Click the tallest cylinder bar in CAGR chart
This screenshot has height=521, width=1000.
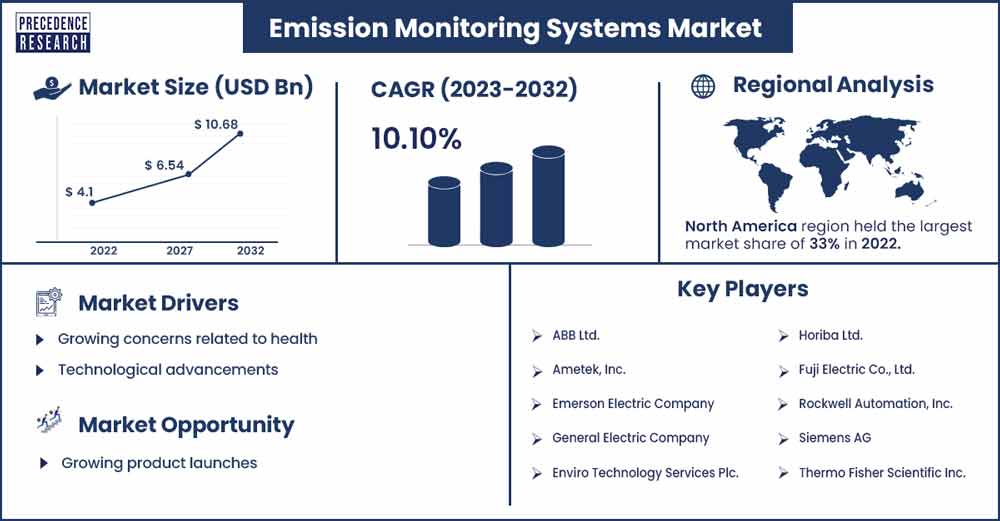(548, 196)
